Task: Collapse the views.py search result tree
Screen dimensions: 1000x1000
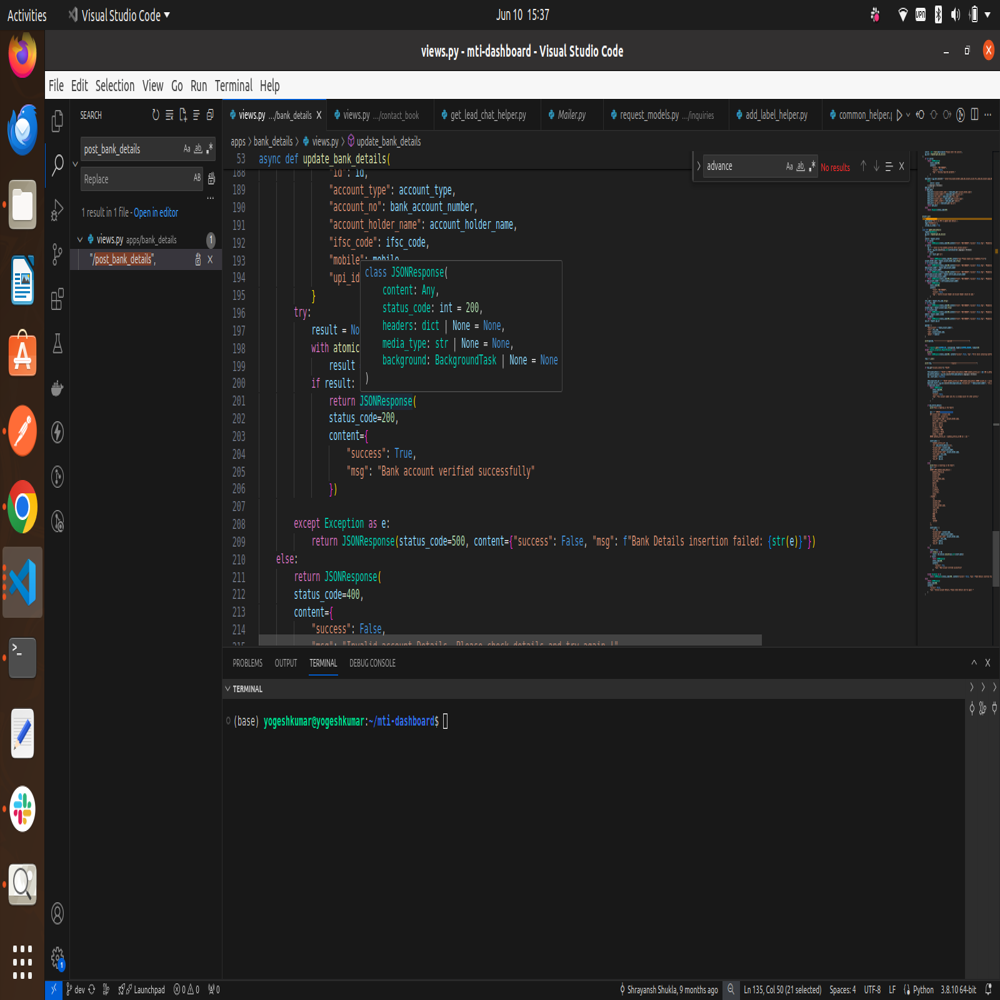Action: pos(80,240)
